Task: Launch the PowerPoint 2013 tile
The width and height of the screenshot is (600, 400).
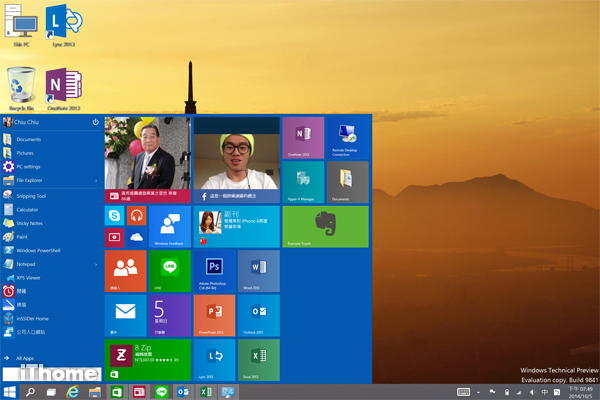Action: (214, 315)
